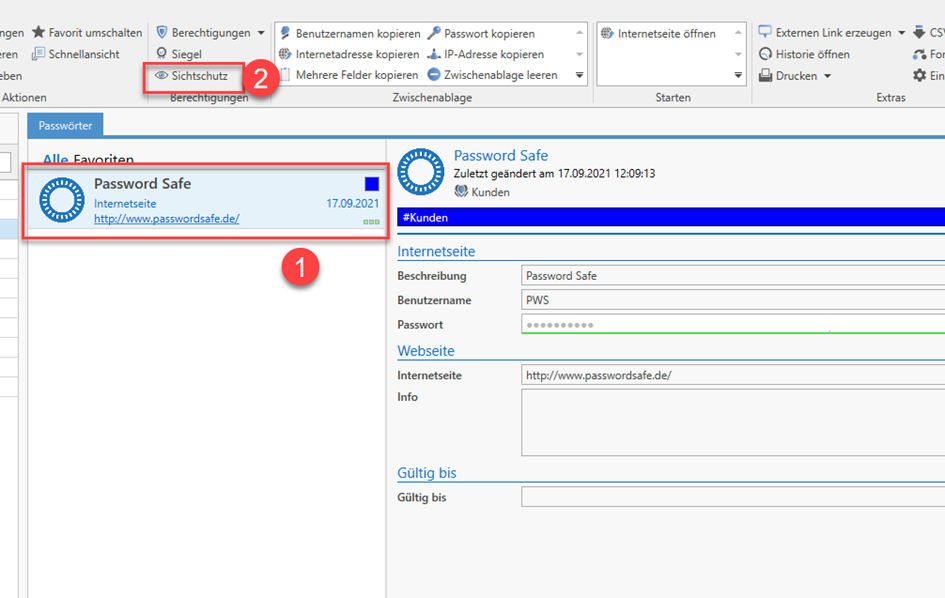Click the Starten gallery down arrow
The height and width of the screenshot is (598, 945).
click(x=738, y=54)
